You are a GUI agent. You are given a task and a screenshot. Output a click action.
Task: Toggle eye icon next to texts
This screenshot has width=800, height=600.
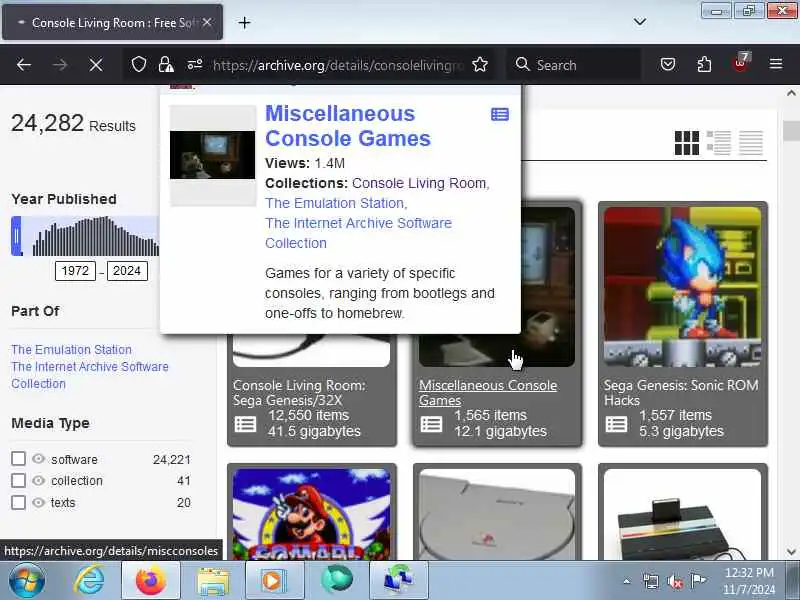click(39, 503)
